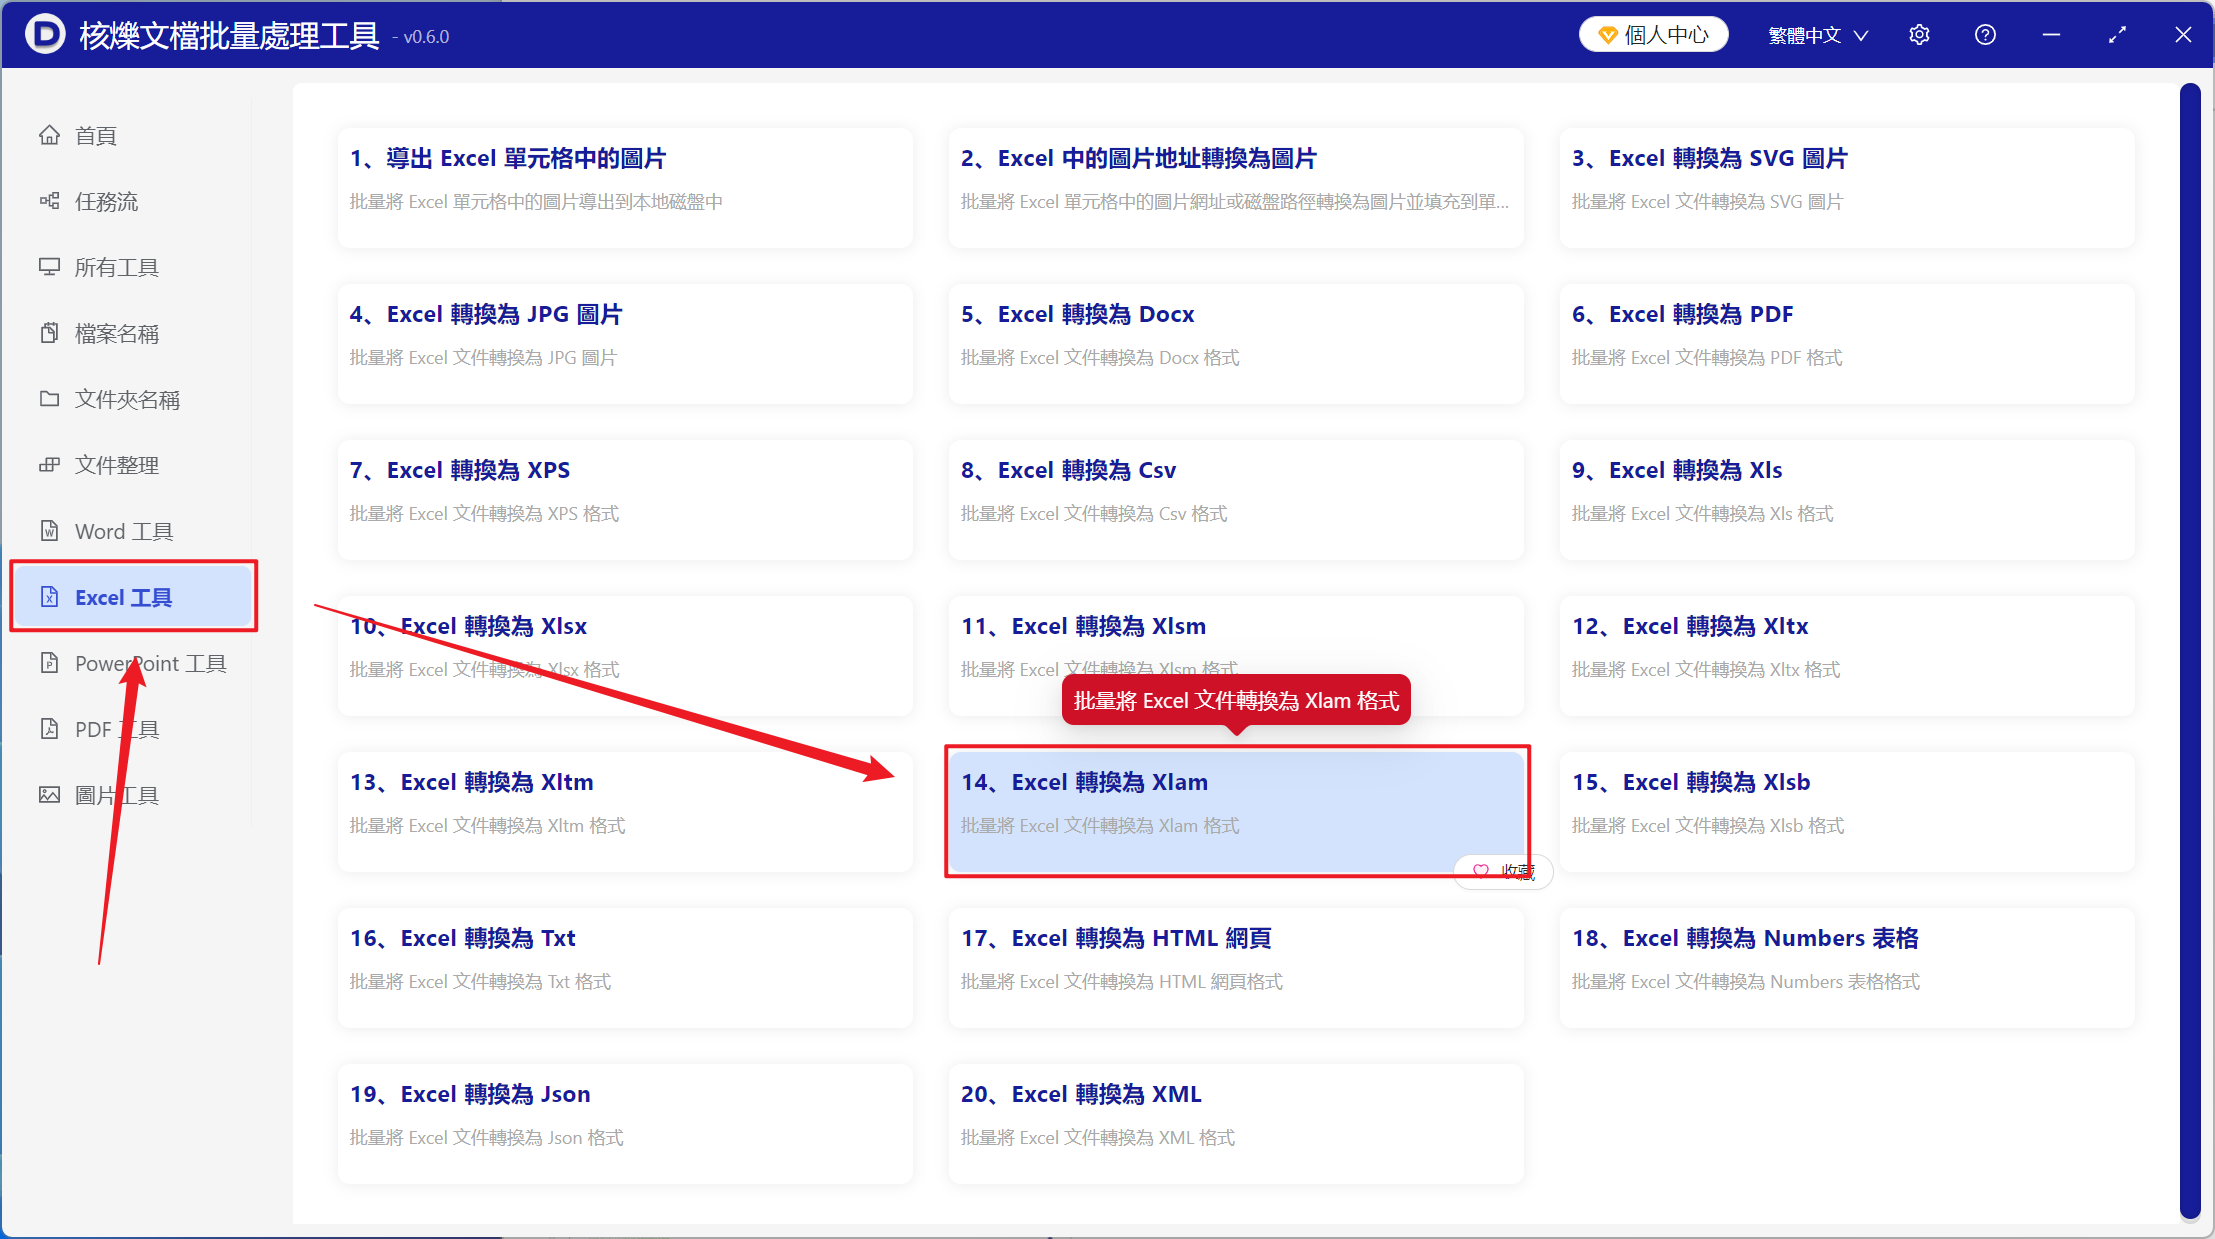Click the picture icon beside 圖片工具
The width and height of the screenshot is (2215, 1239).
click(49, 795)
